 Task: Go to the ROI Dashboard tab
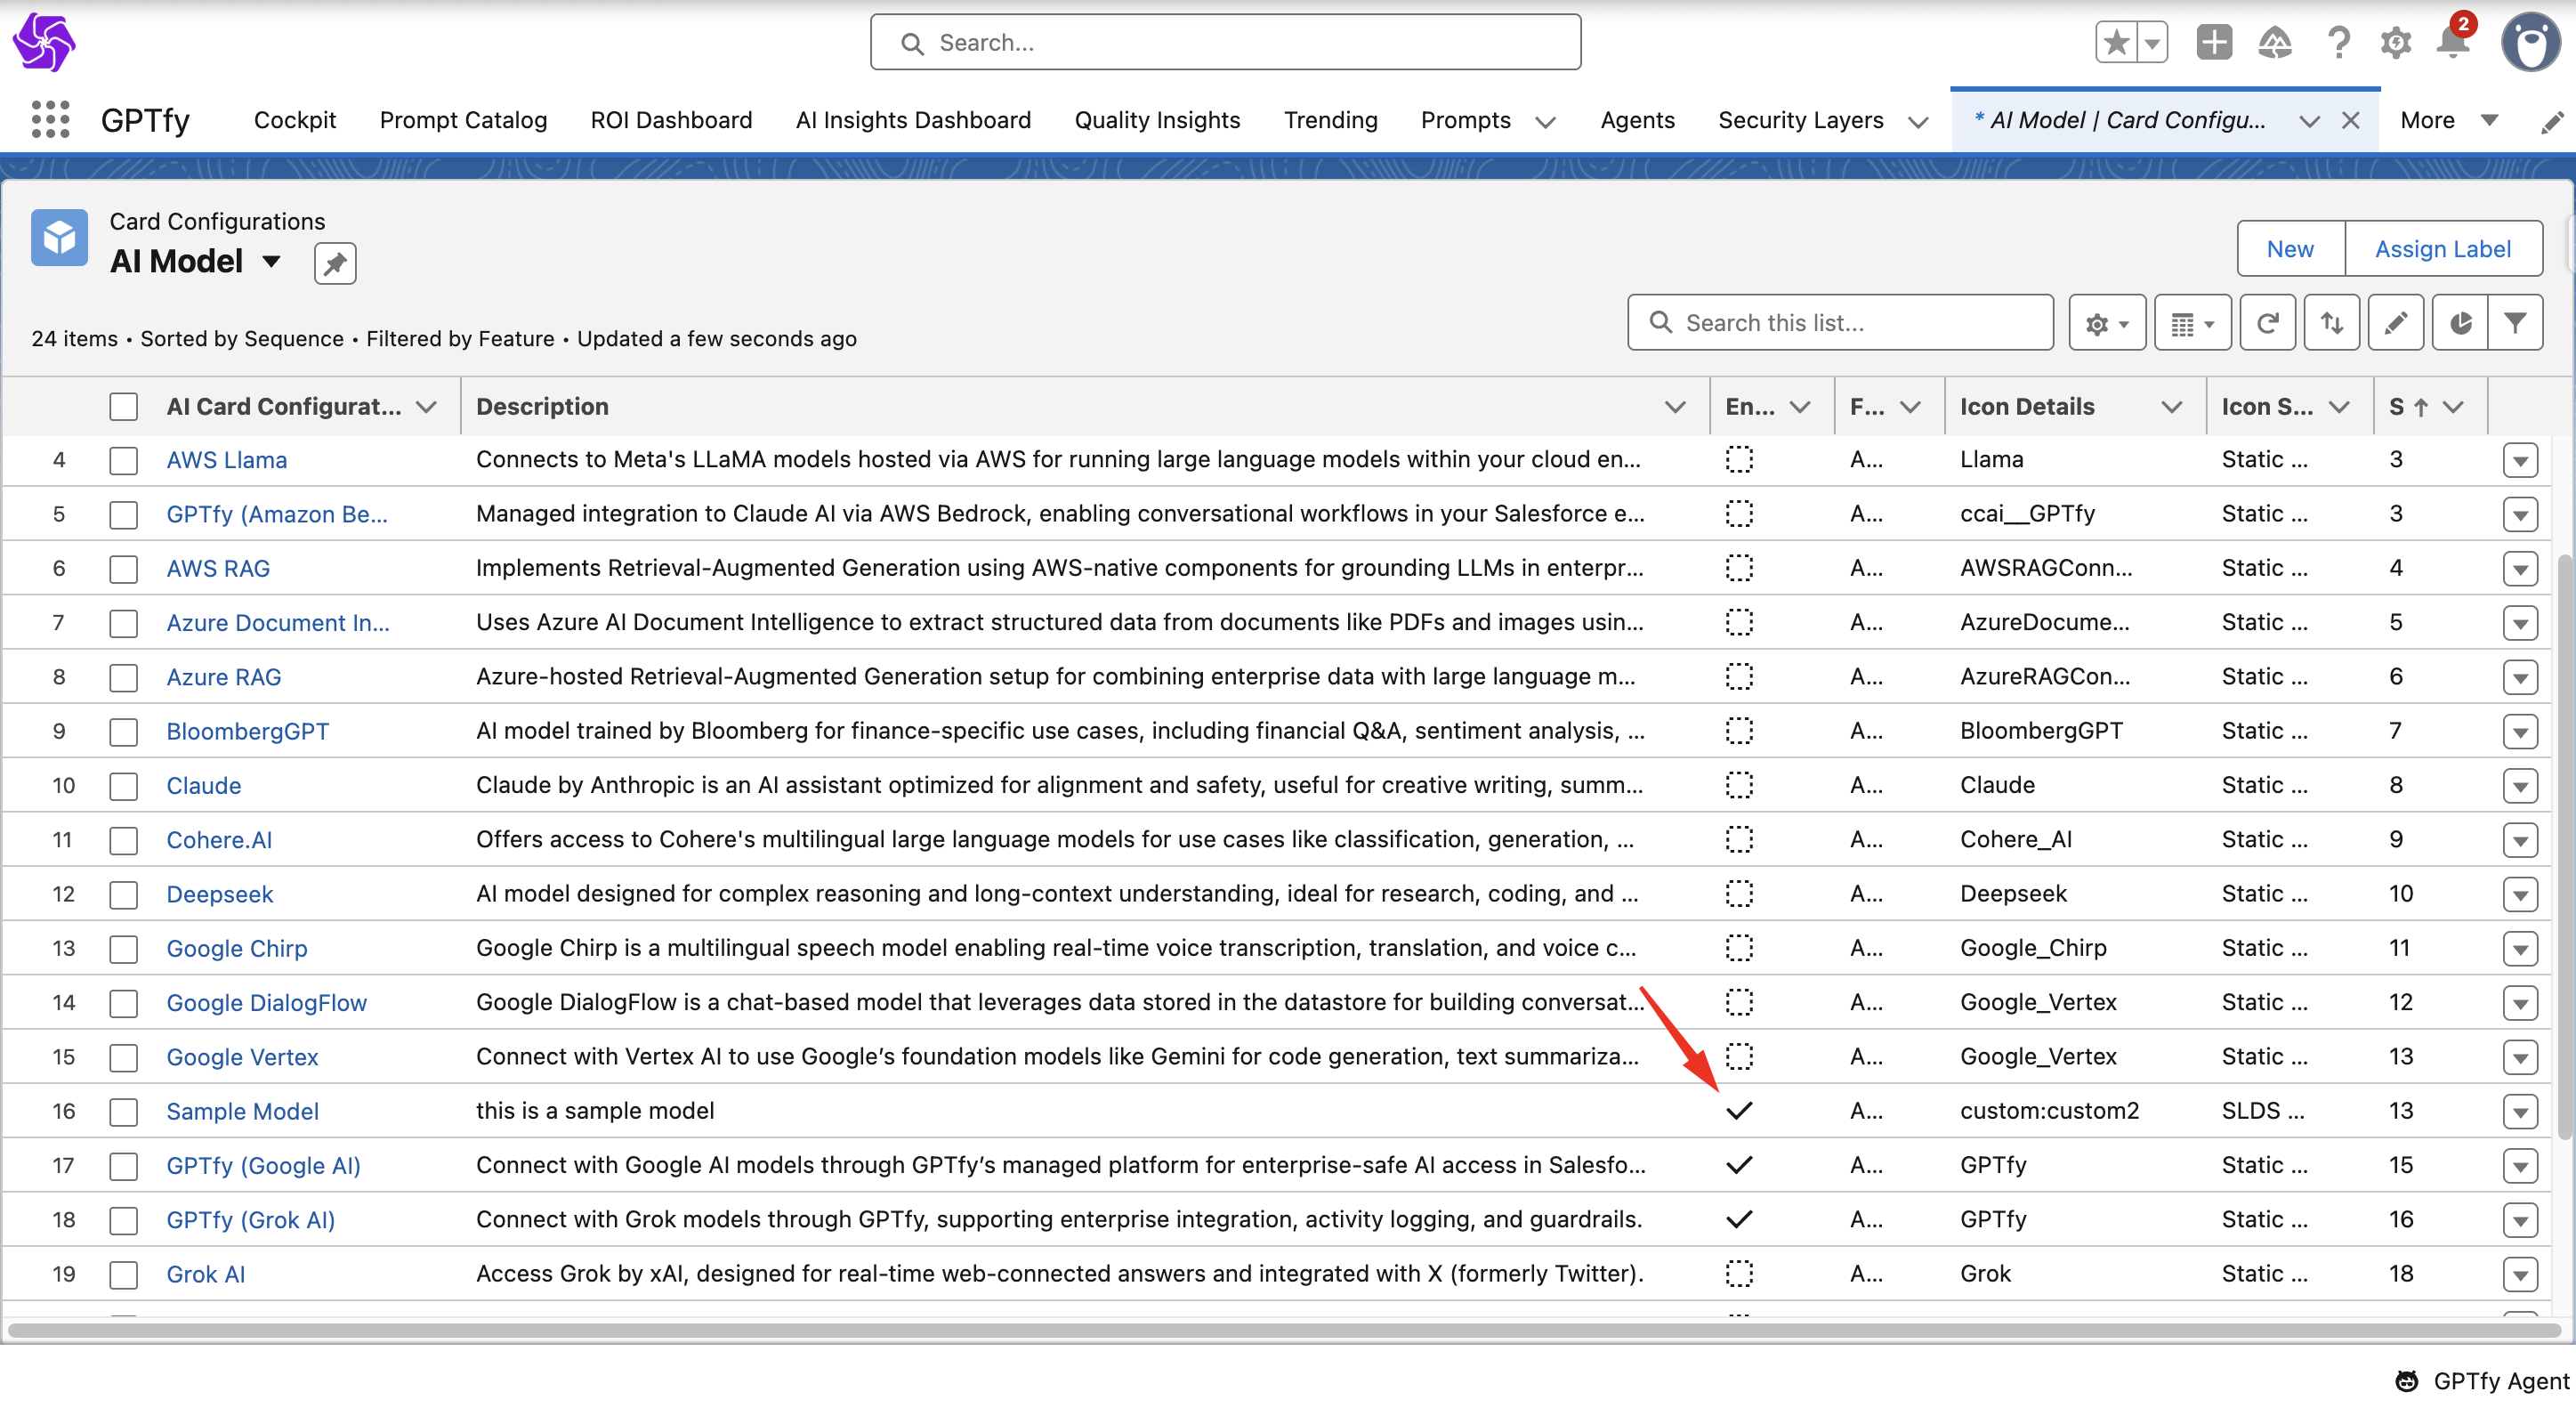coord(671,120)
